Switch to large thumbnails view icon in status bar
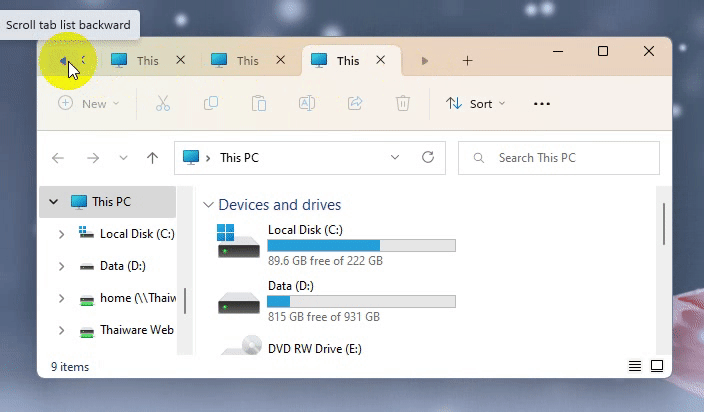704x412 pixels. pos(657,366)
